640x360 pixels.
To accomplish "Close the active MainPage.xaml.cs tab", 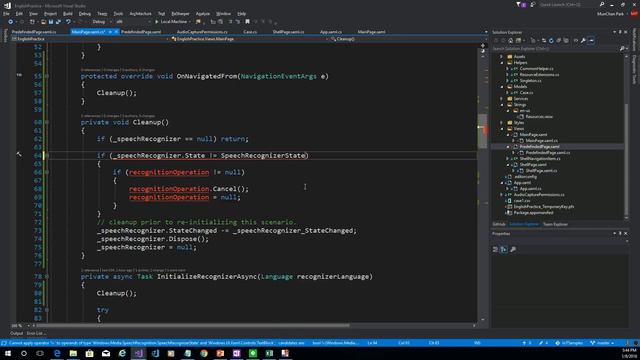I will pyautogui.click(x=116, y=32).
